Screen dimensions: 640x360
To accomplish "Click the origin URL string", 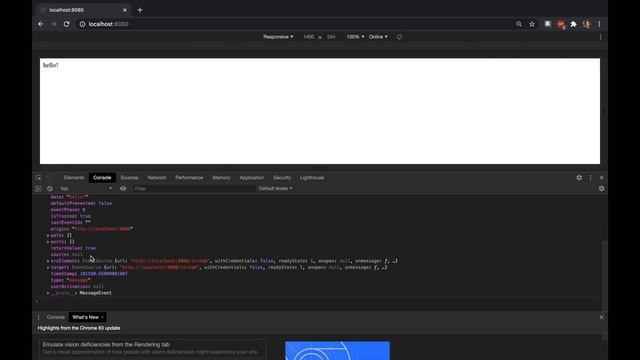I will [102, 229].
